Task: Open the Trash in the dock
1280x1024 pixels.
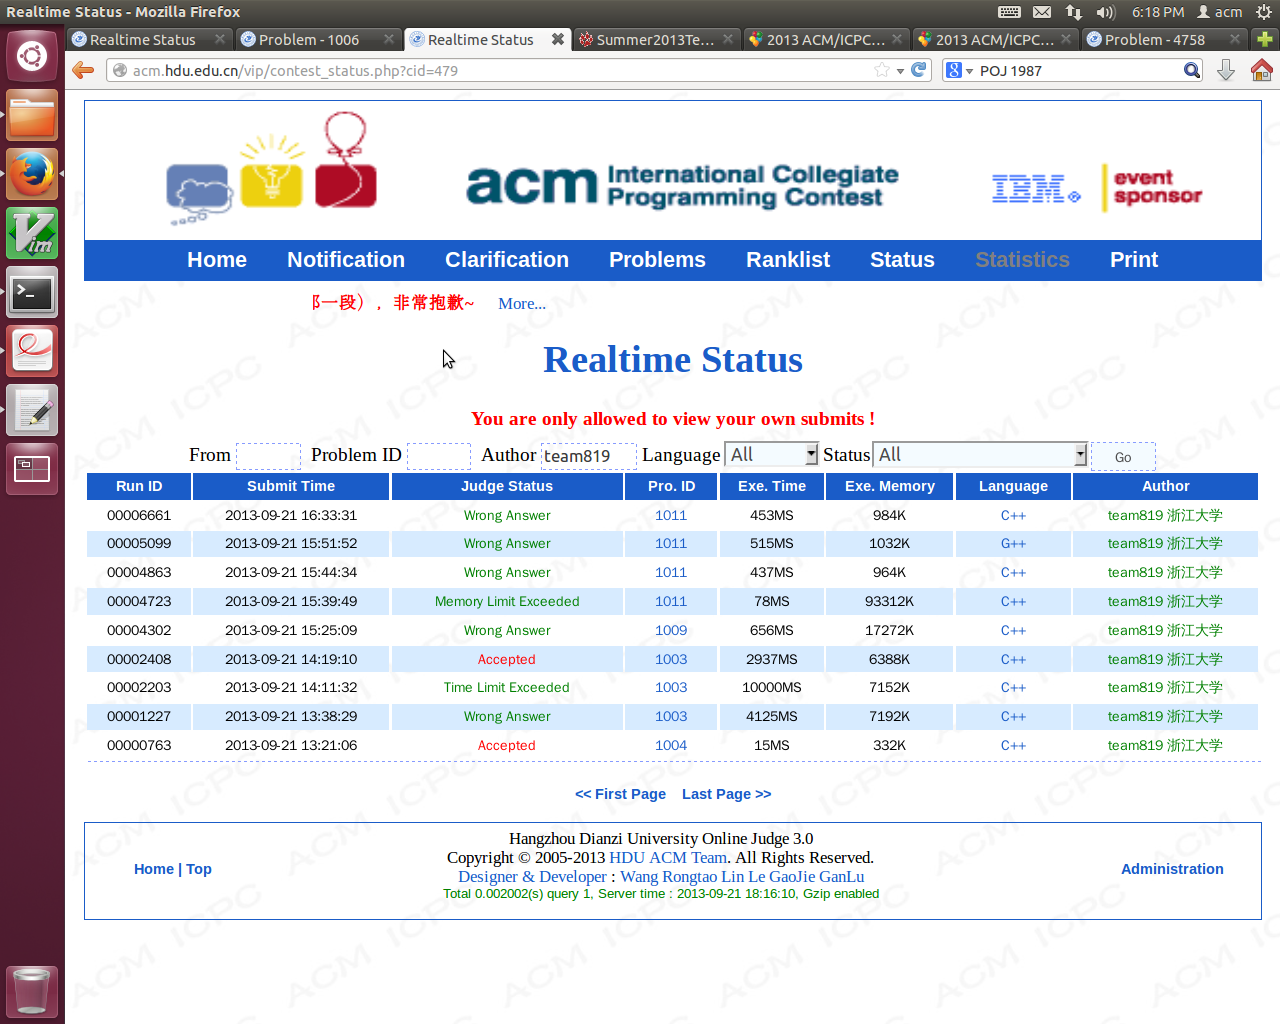Action: [32, 990]
